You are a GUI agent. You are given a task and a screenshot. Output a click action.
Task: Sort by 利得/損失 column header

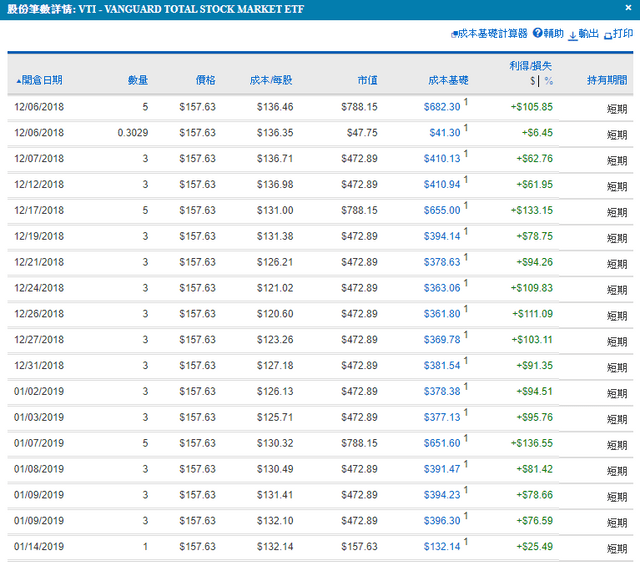click(530, 66)
